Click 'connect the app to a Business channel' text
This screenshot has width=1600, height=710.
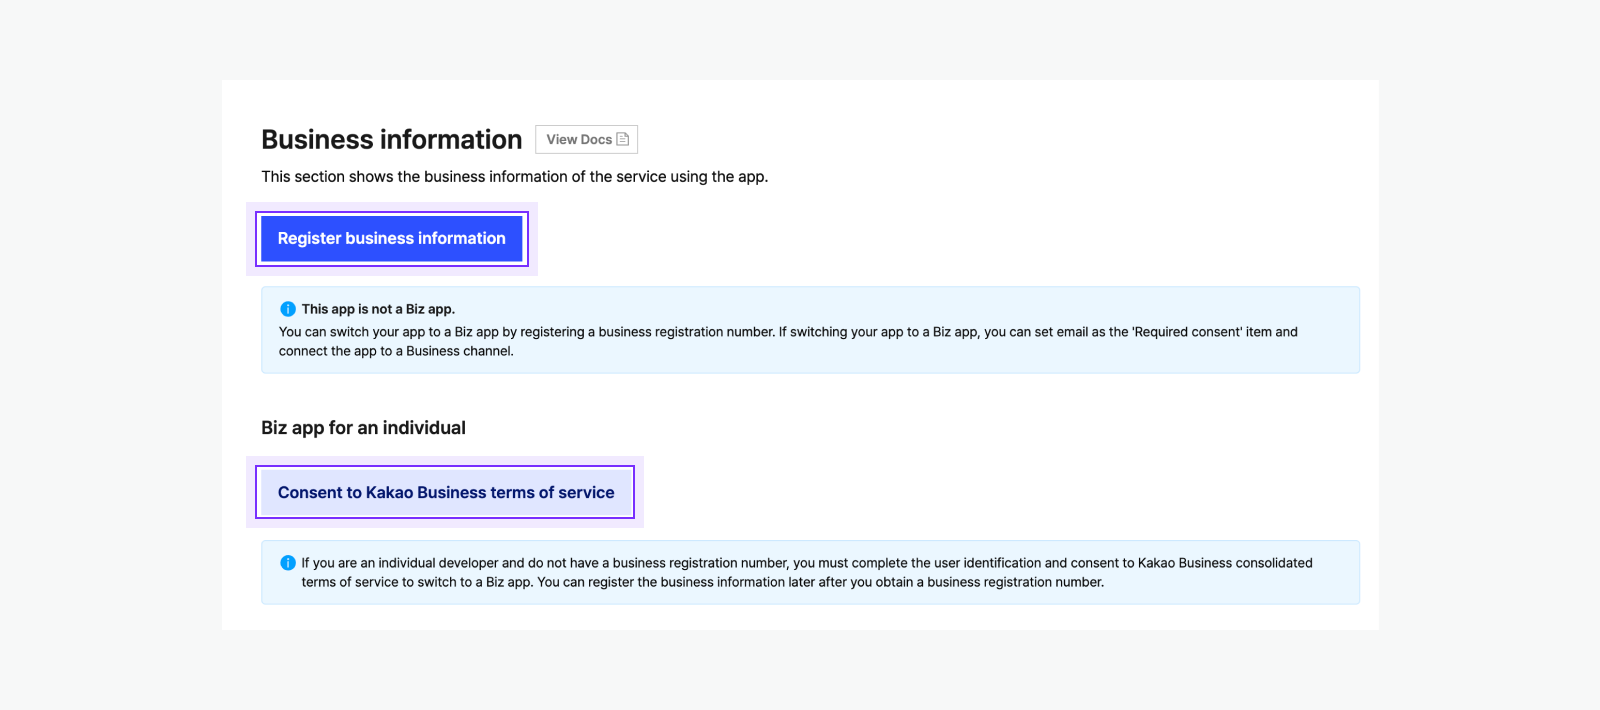(396, 351)
